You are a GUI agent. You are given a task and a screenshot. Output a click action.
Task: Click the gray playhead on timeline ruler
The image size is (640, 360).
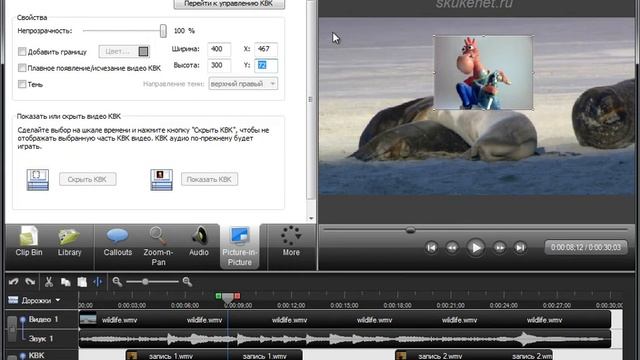(x=228, y=298)
